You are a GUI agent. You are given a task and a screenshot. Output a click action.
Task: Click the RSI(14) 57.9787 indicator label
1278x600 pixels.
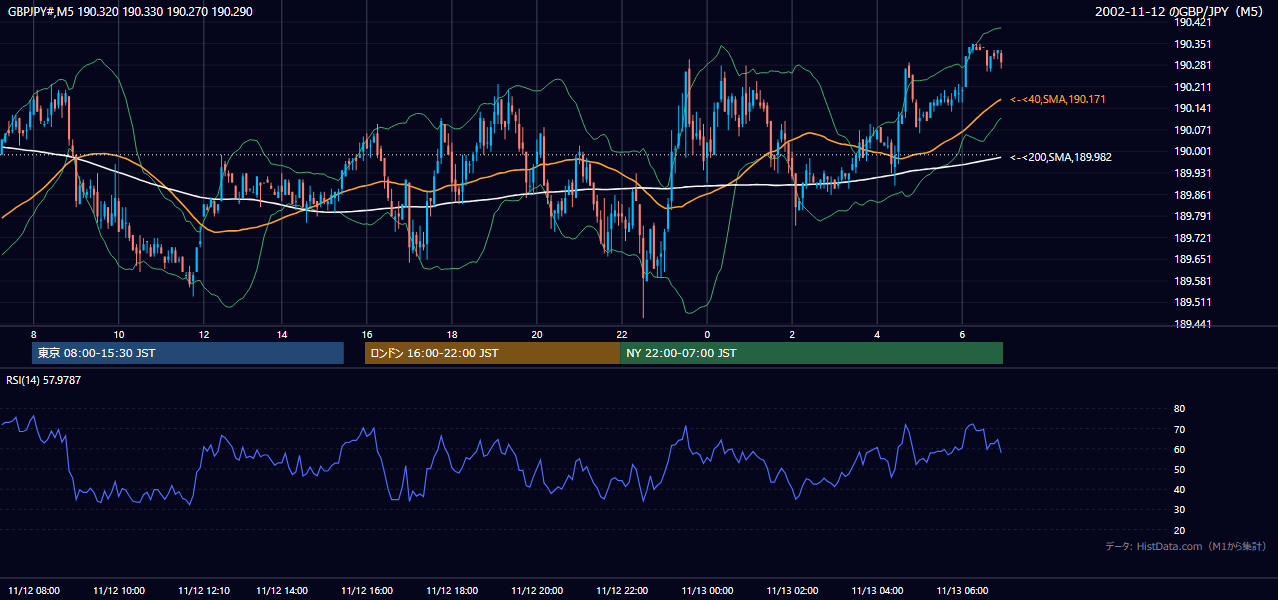click(x=44, y=381)
